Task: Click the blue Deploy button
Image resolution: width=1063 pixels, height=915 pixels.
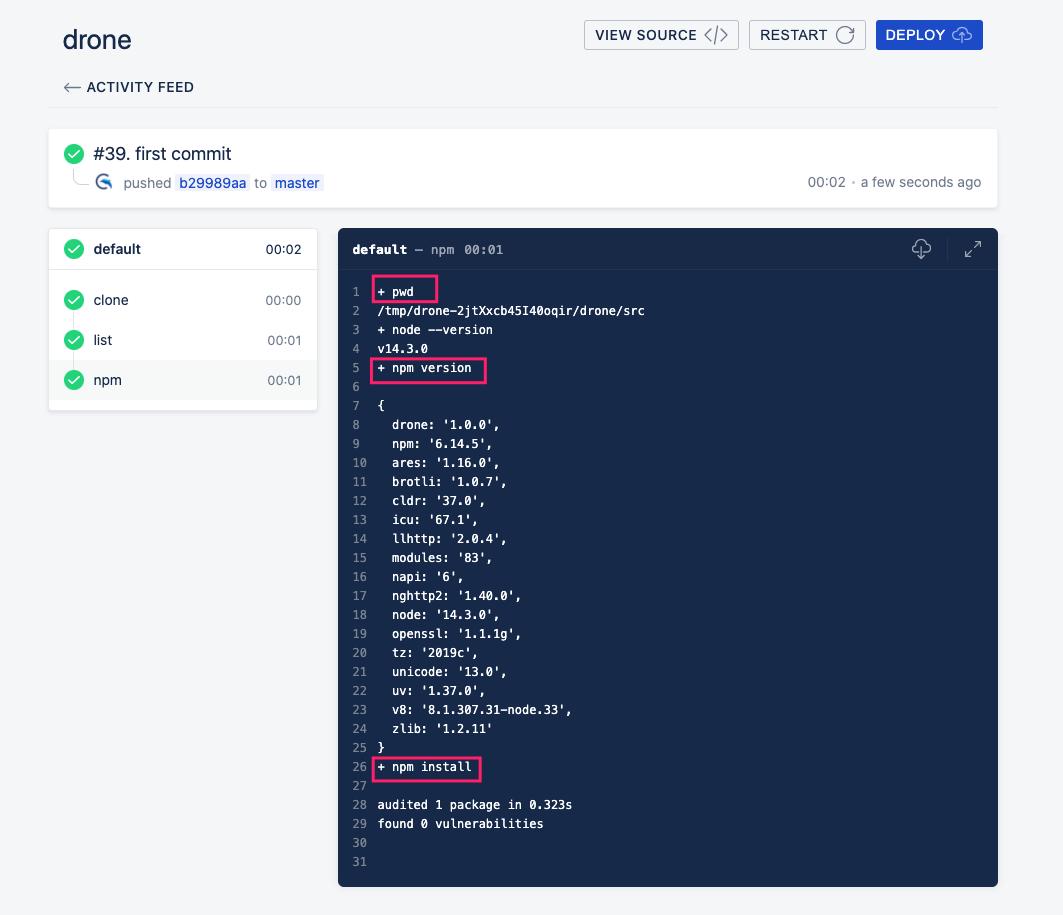Action: [x=929, y=35]
